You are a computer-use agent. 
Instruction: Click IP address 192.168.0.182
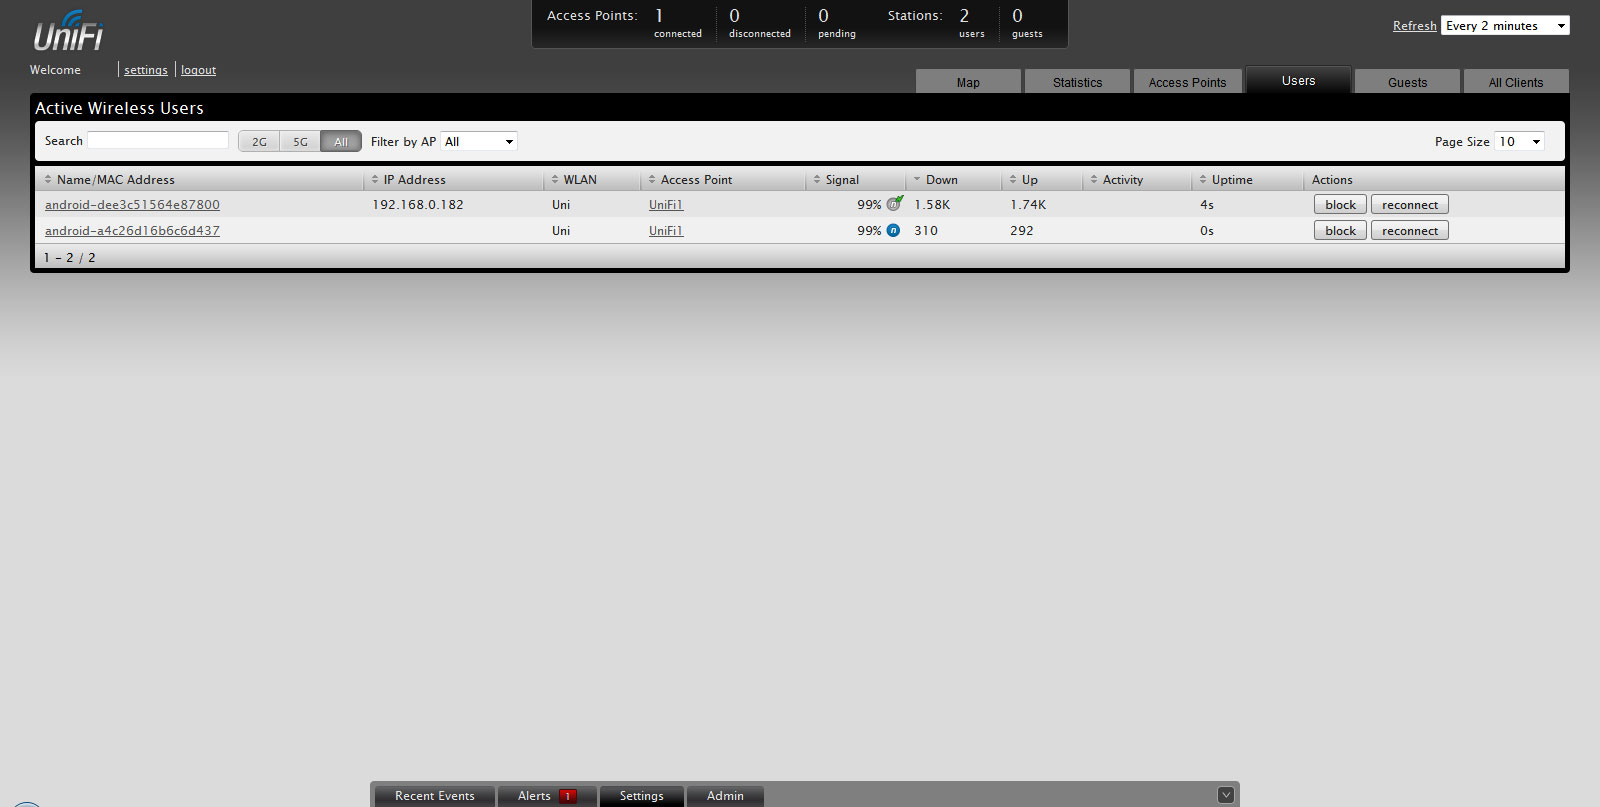[x=418, y=204]
